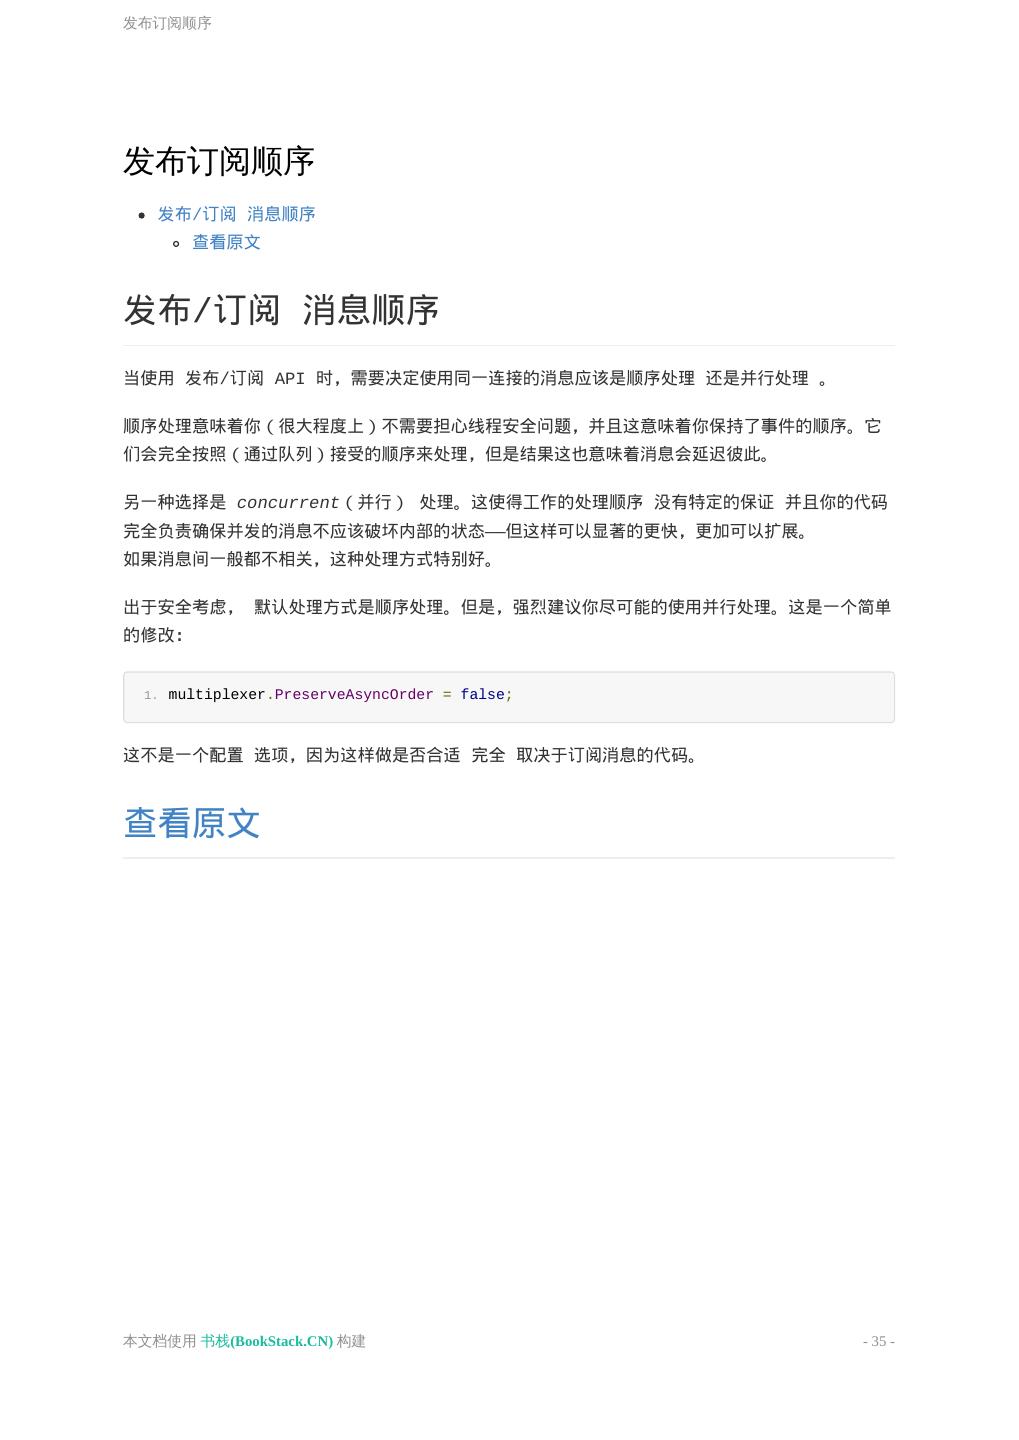This screenshot has height=1440, width=1019.
Task: Click the paragraph beginning with 顺序处理意味着
Action: coord(502,440)
